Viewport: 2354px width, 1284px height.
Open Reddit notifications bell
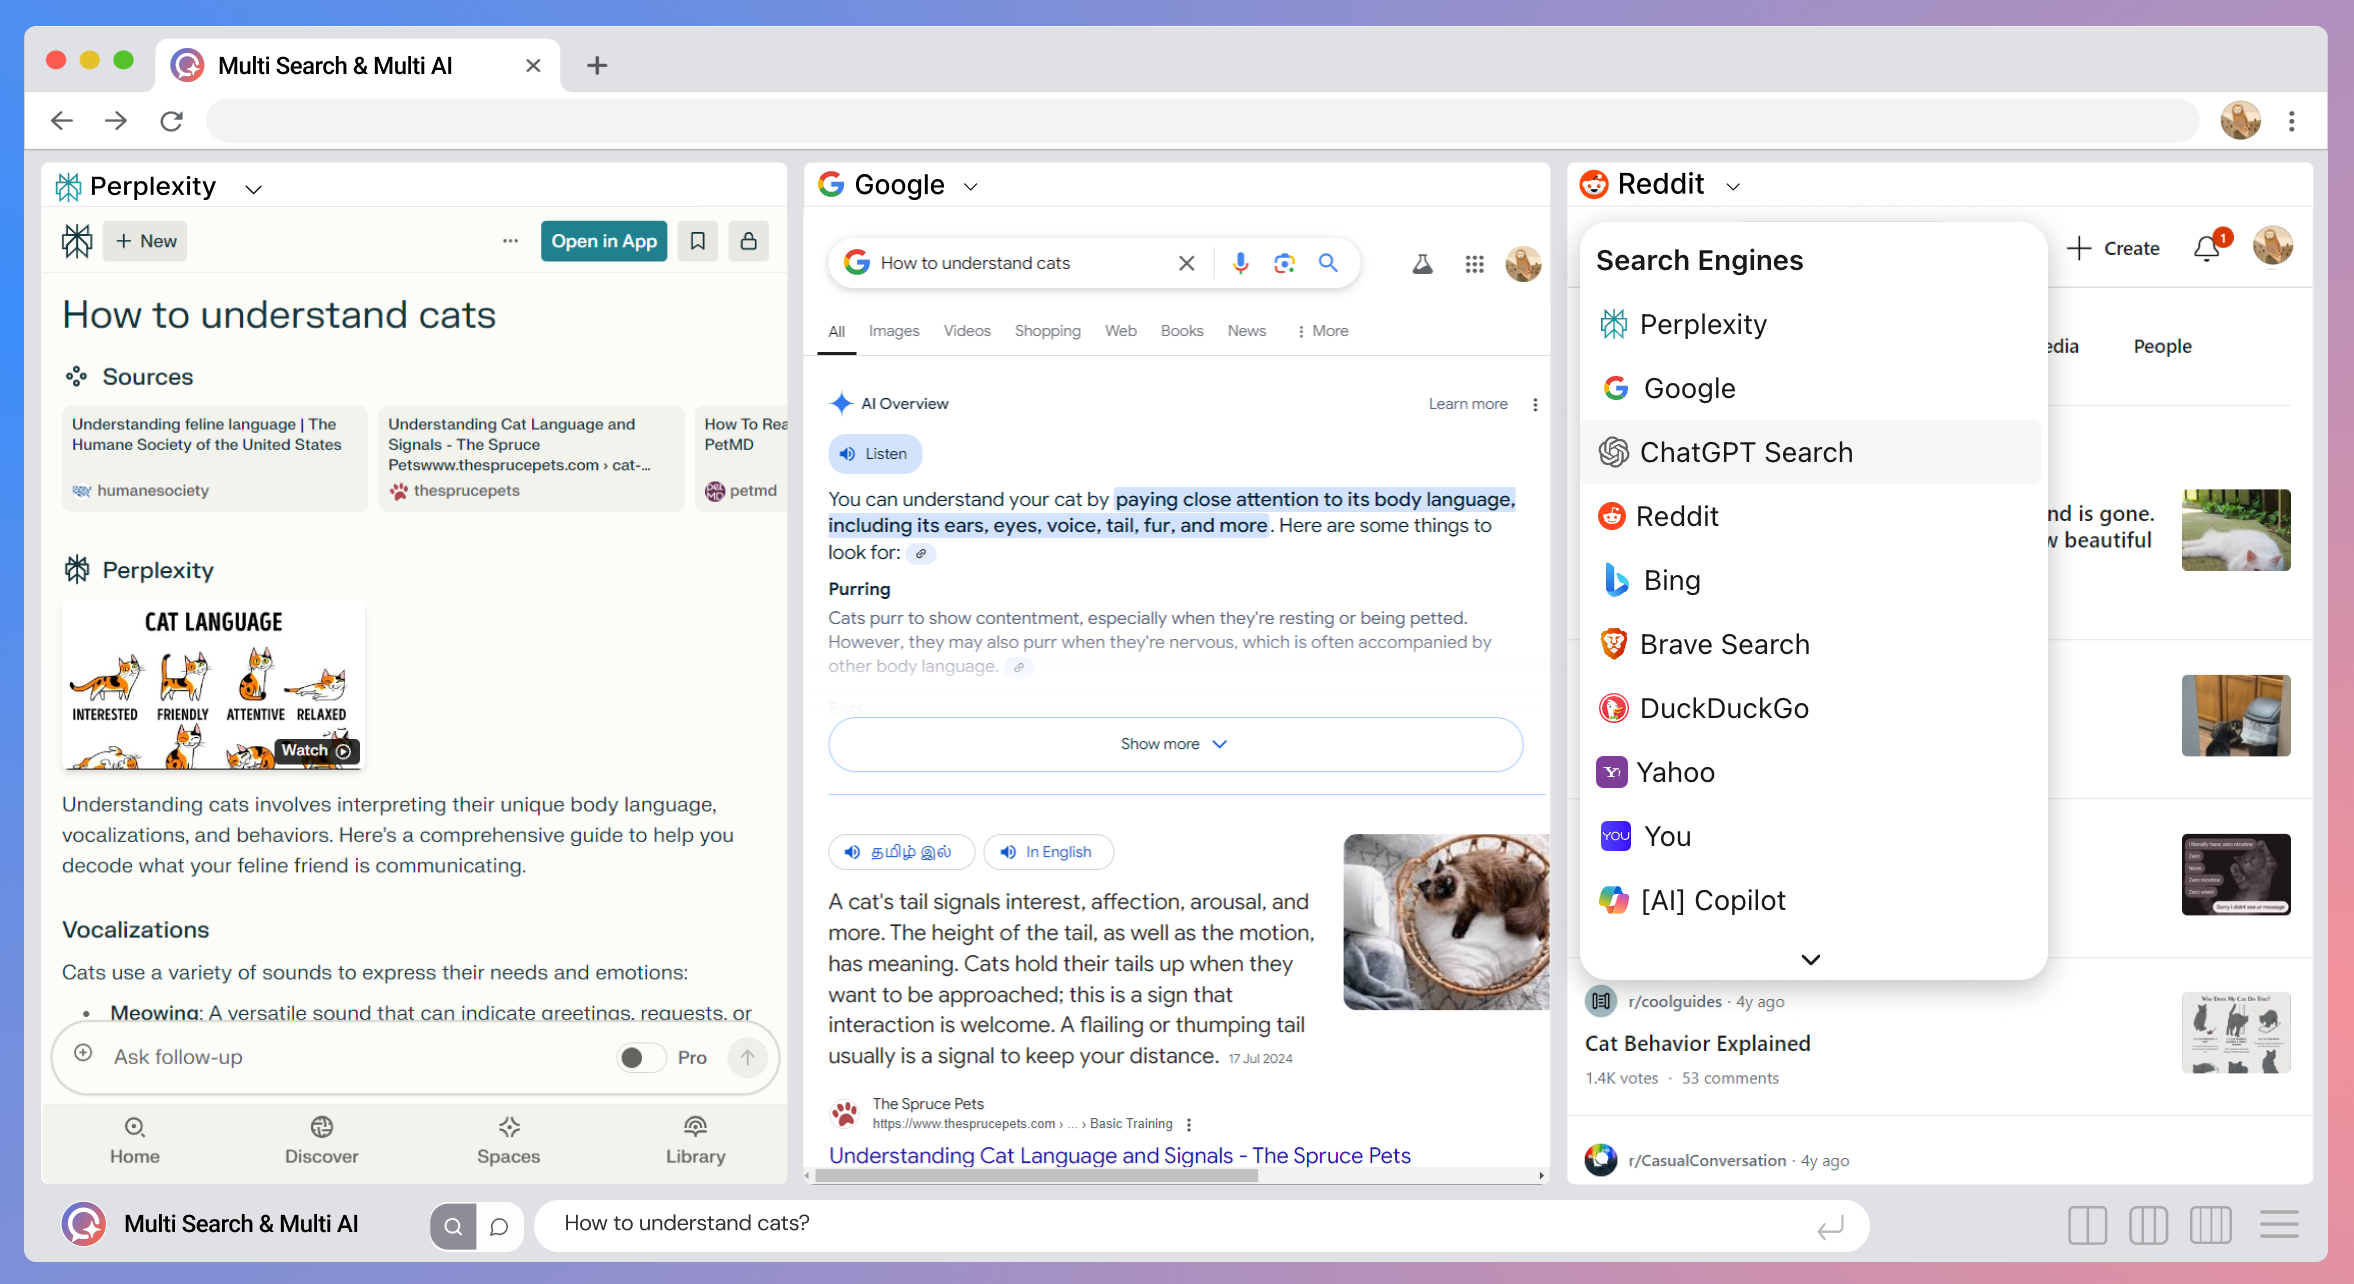[2206, 248]
